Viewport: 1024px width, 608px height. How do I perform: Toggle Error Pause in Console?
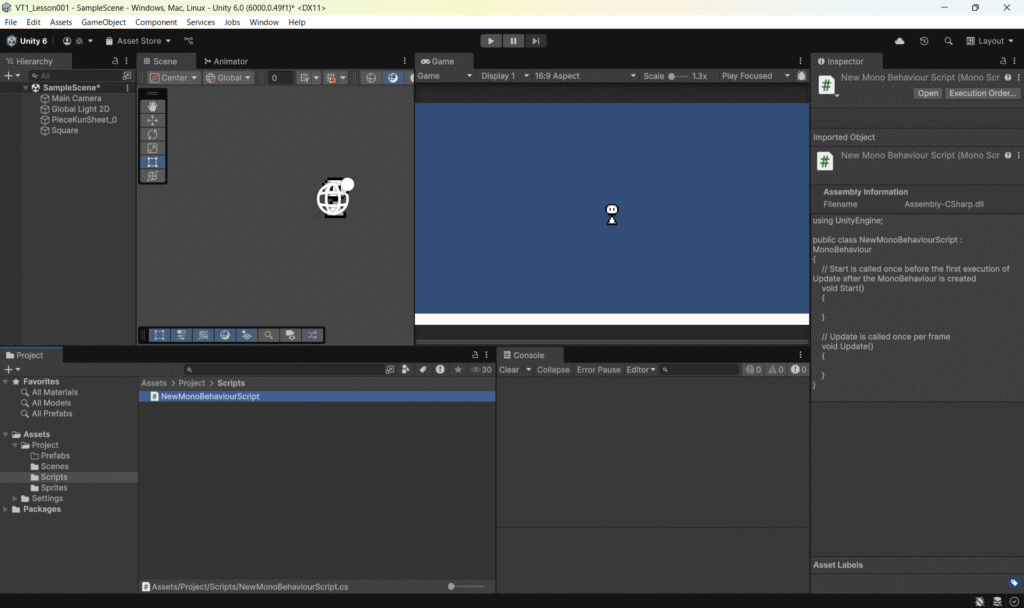point(598,370)
